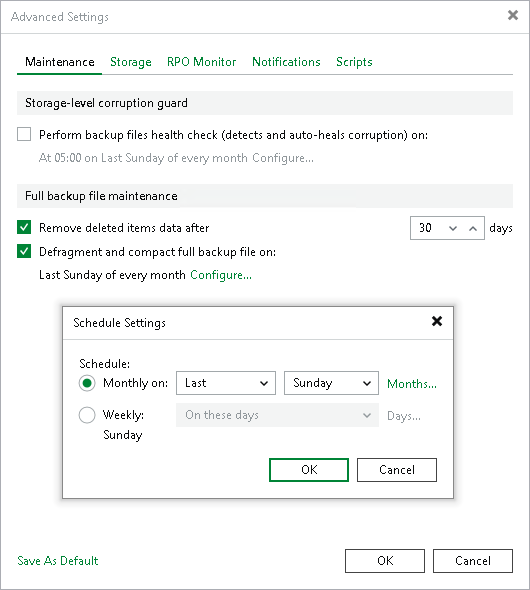Open the On these days dropdown
The image size is (530, 590).
coord(277,415)
